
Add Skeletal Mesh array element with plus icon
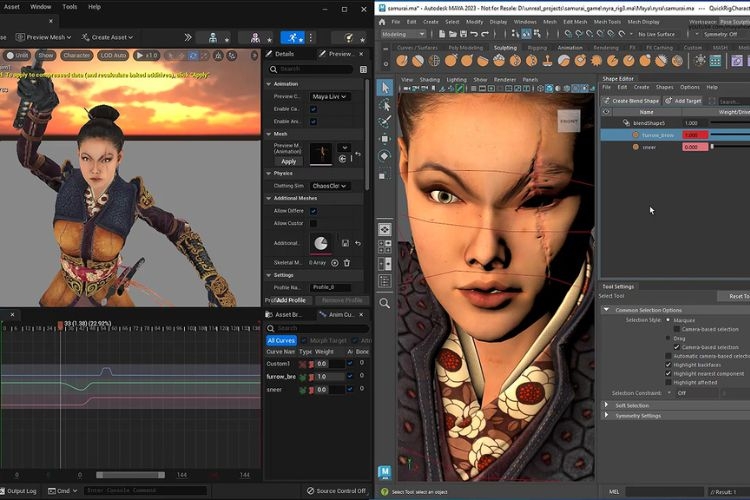click(335, 263)
